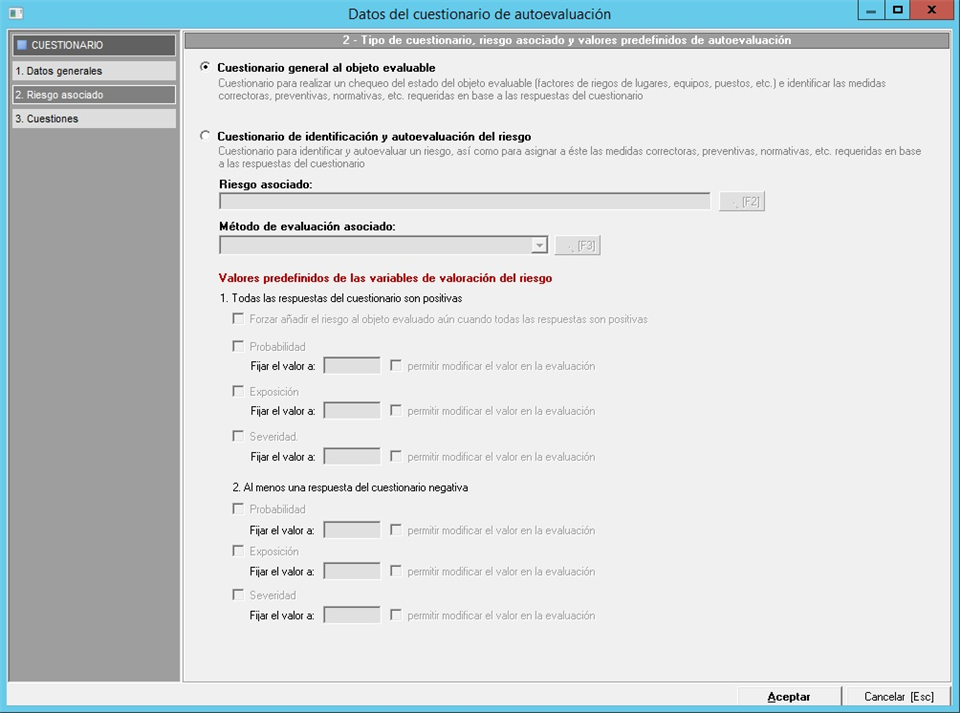Screen dimensions: 960x713
Task: Click the [F3] evaluation method button
Action: click(578, 245)
